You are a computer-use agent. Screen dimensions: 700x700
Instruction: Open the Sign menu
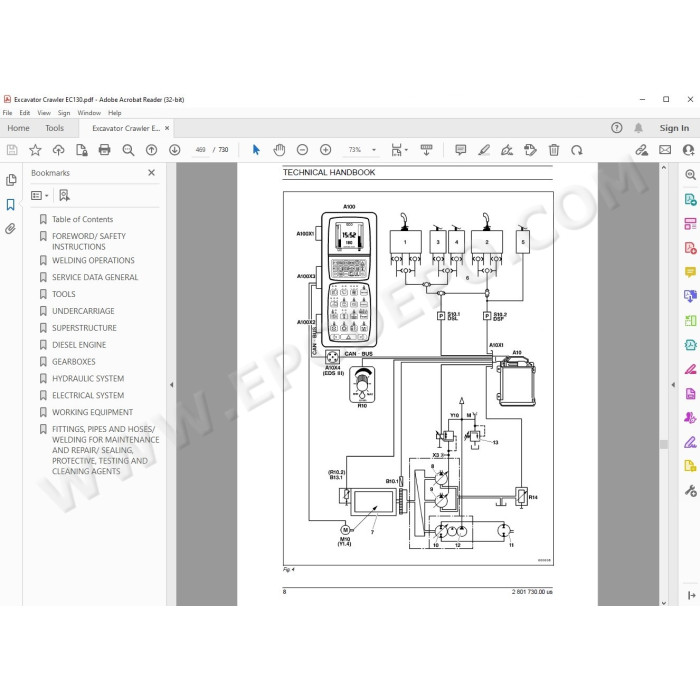tap(64, 113)
